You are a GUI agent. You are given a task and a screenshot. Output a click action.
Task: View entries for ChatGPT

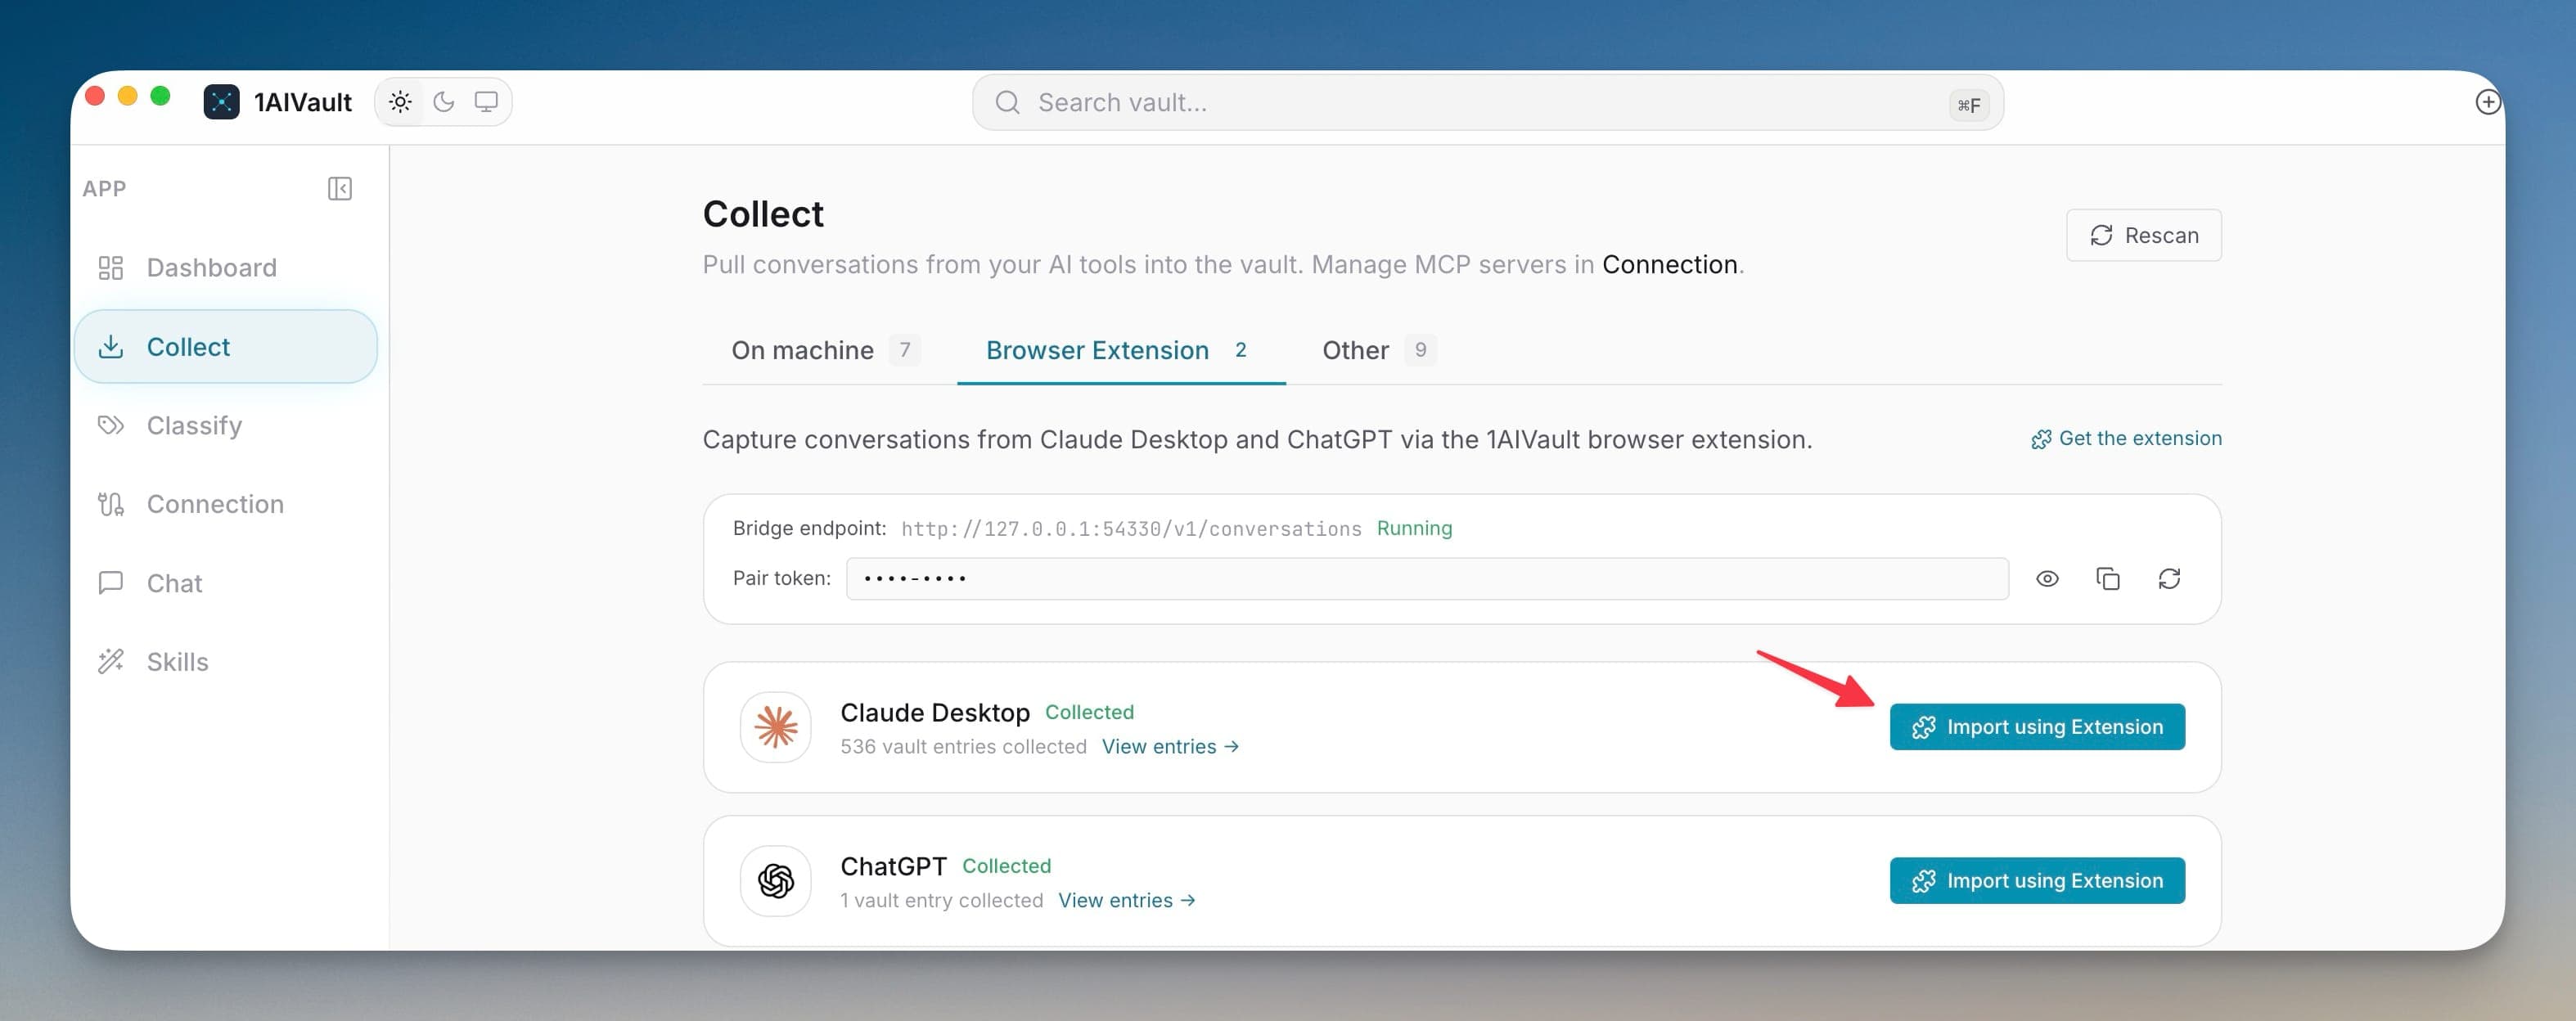[1127, 901]
